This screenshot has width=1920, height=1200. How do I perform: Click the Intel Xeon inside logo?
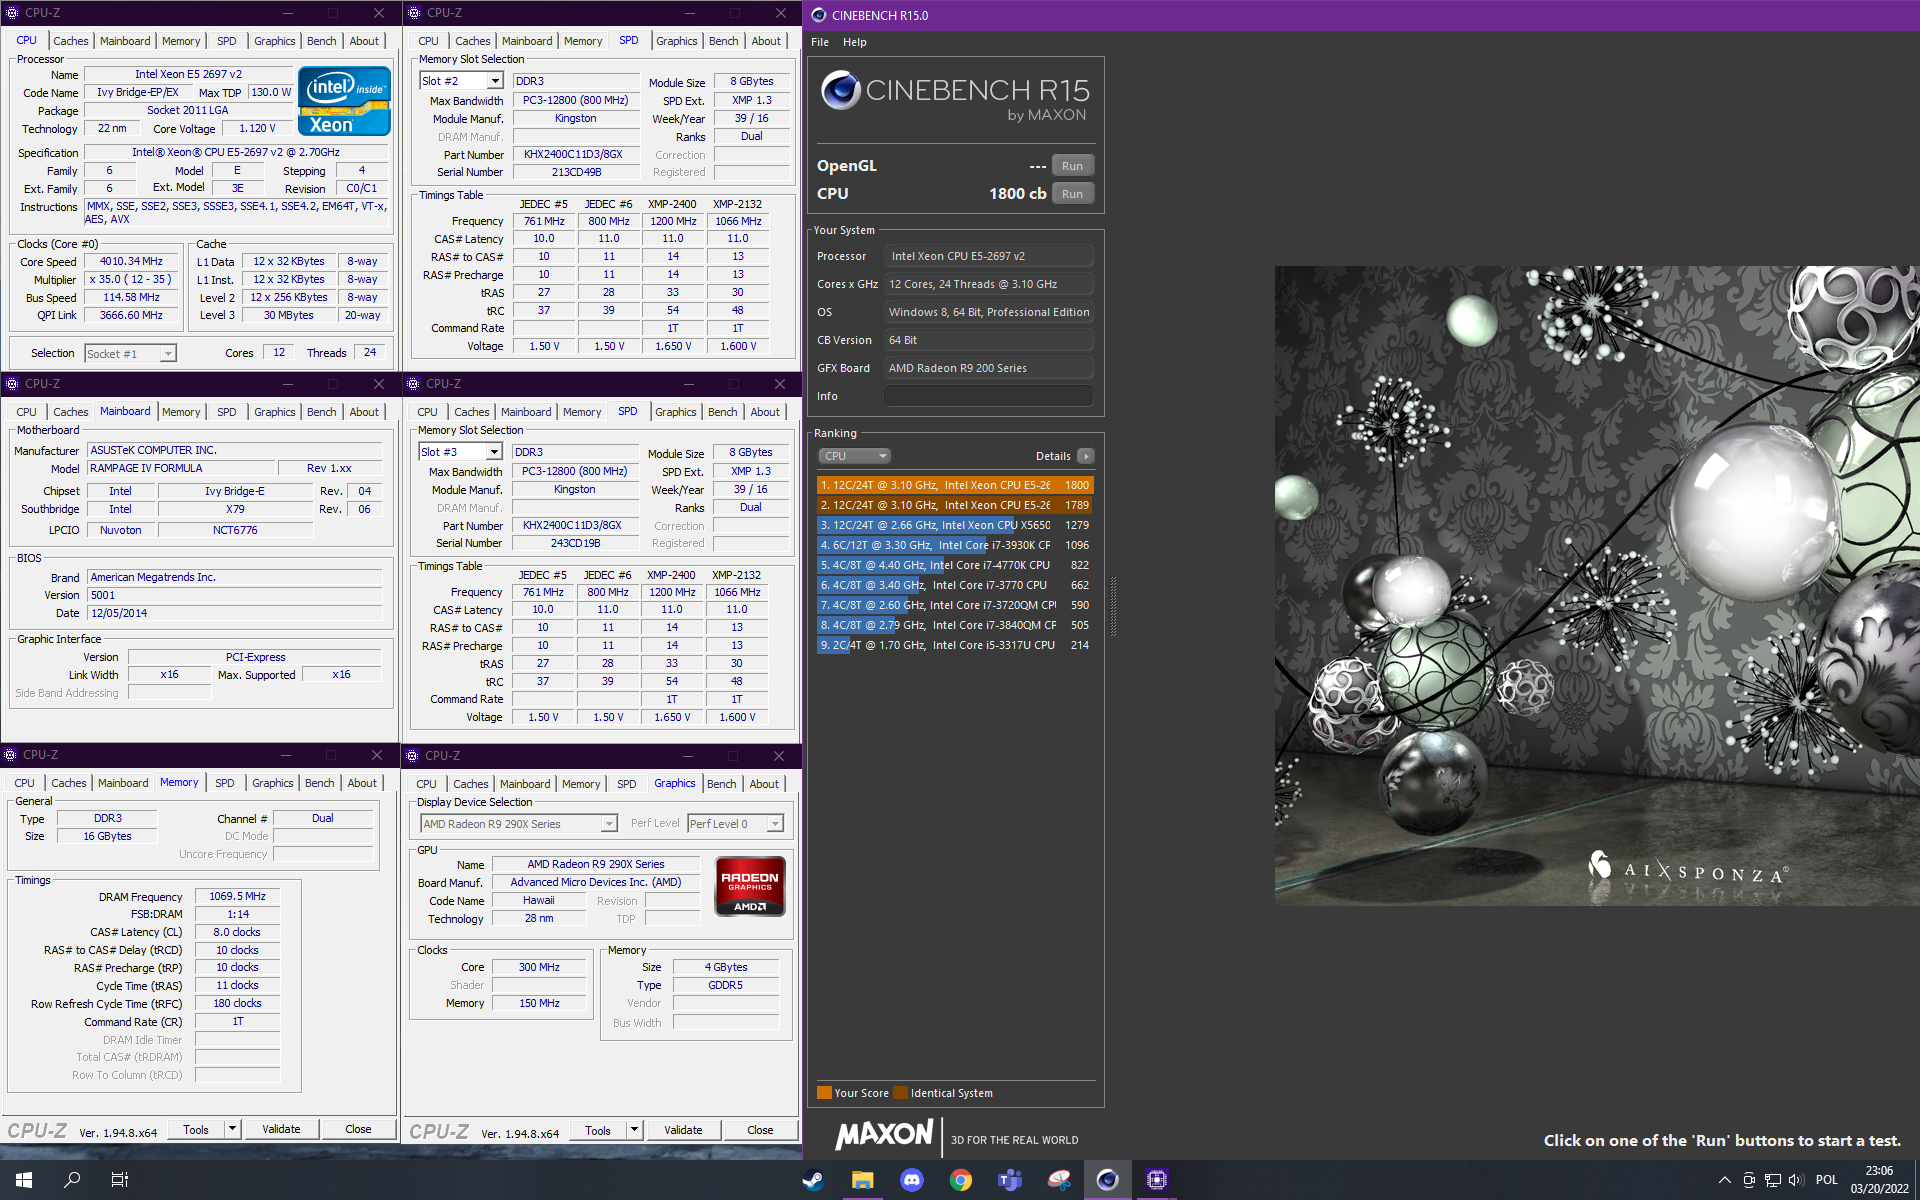tap(344, 101)
